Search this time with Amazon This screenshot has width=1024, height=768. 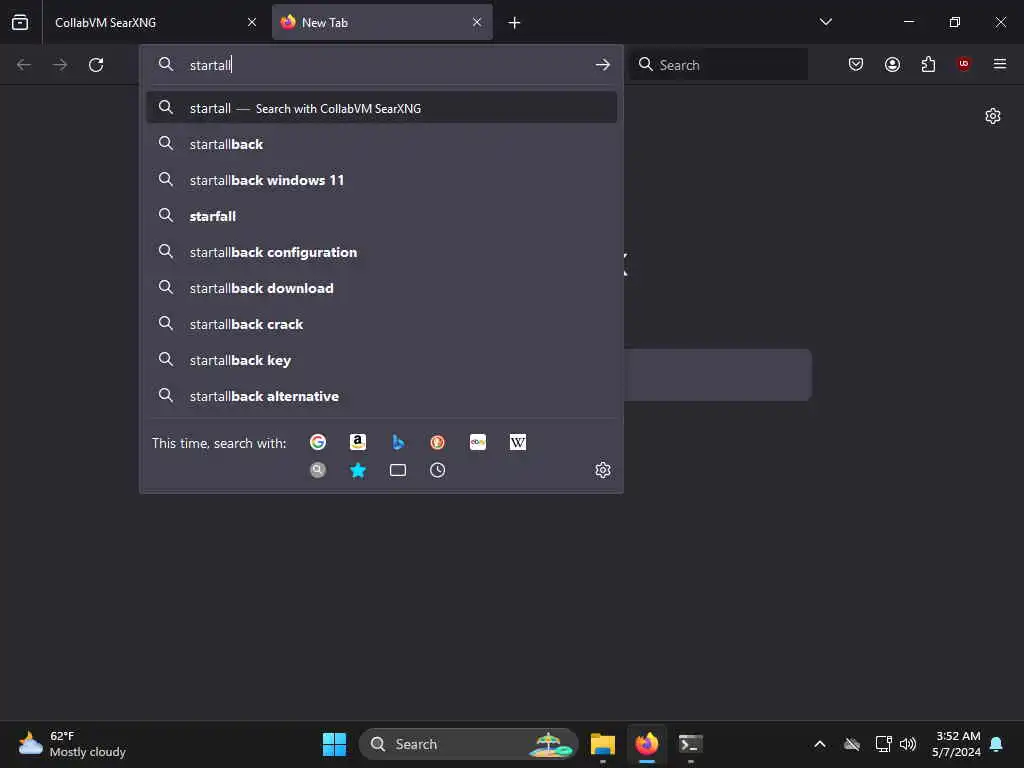click(358, 442)
